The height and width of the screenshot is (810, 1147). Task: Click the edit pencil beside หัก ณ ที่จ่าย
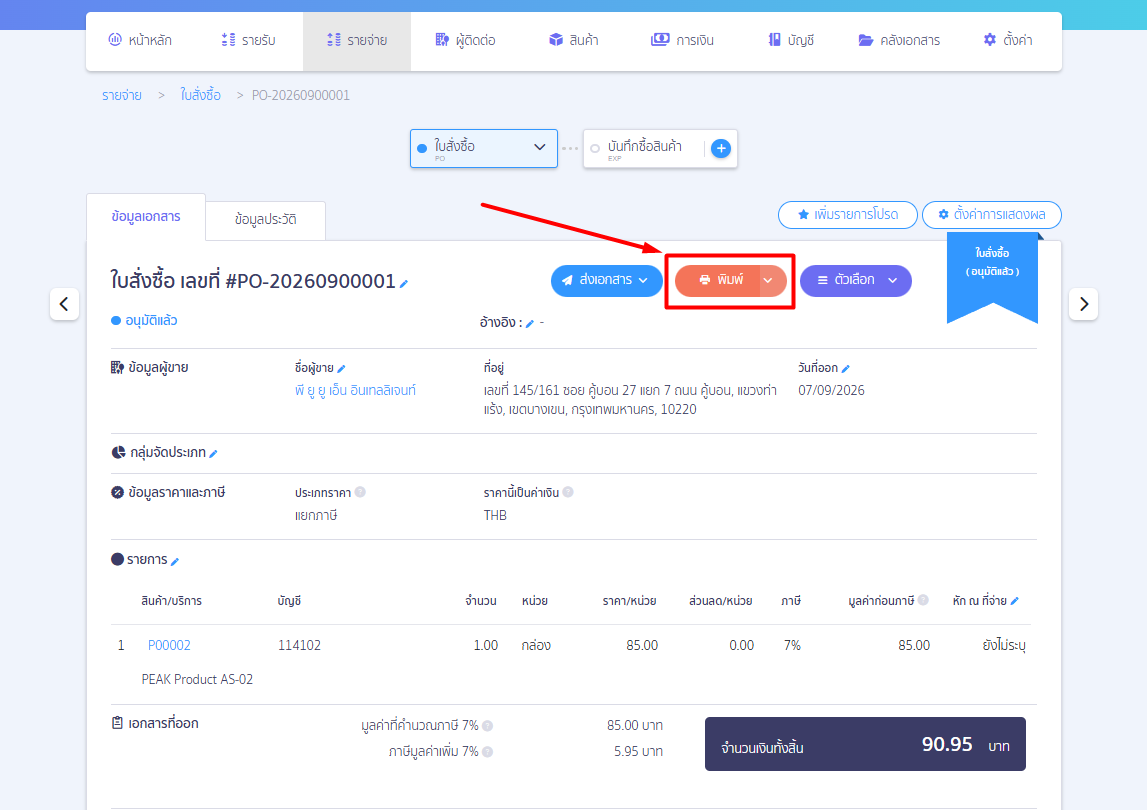[1014, 601]
